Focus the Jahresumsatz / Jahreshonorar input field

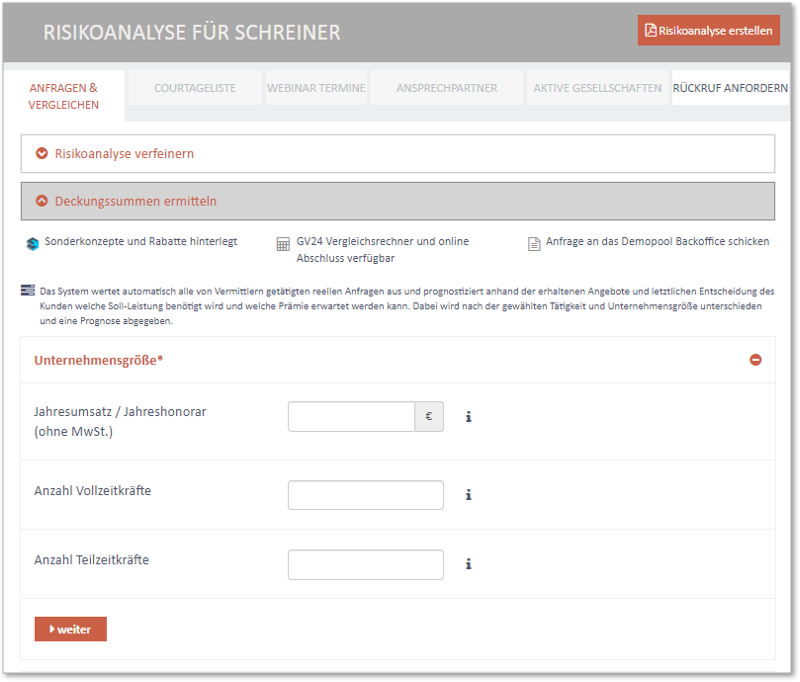352,417
